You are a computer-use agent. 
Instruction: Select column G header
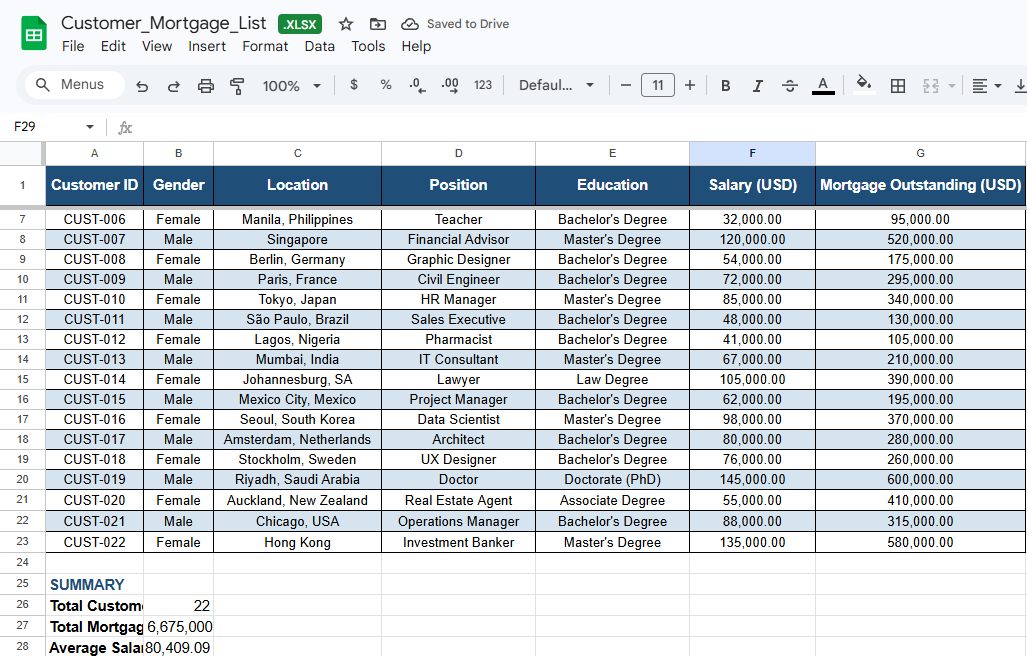click(x=920, y=153)
